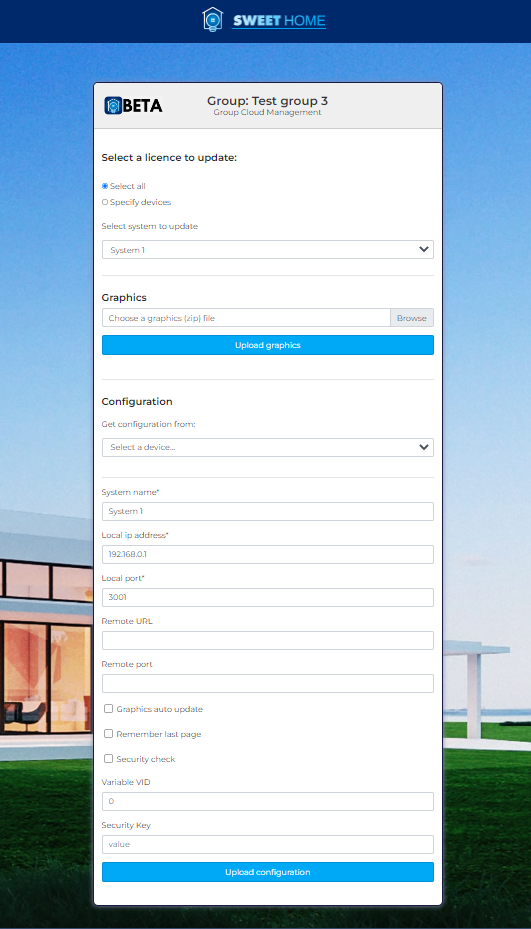Choose the Select all radio option
Image resolution: width=531 pixels, height=929 pixels.
pyautogui.click(x=105, y=186)
